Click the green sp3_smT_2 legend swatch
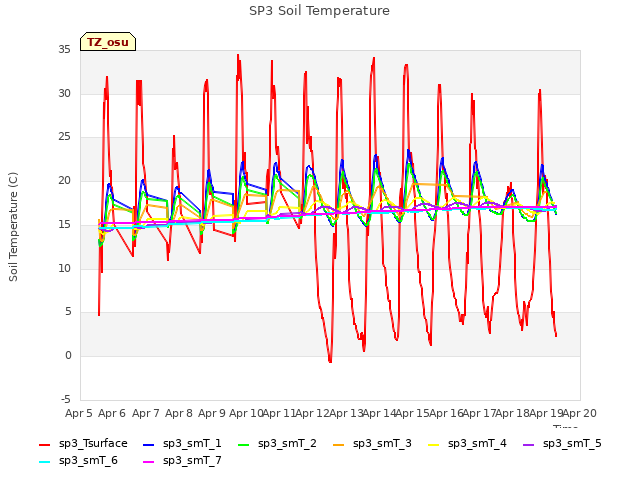 click(x=244, y=444)
